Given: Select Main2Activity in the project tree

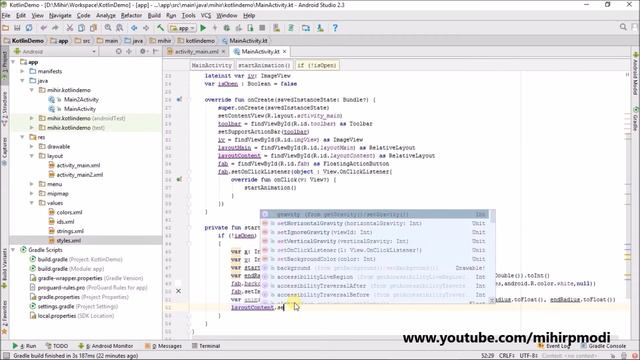Looking at the screenshot, I should pyautogui.click(x=81, y=100).
